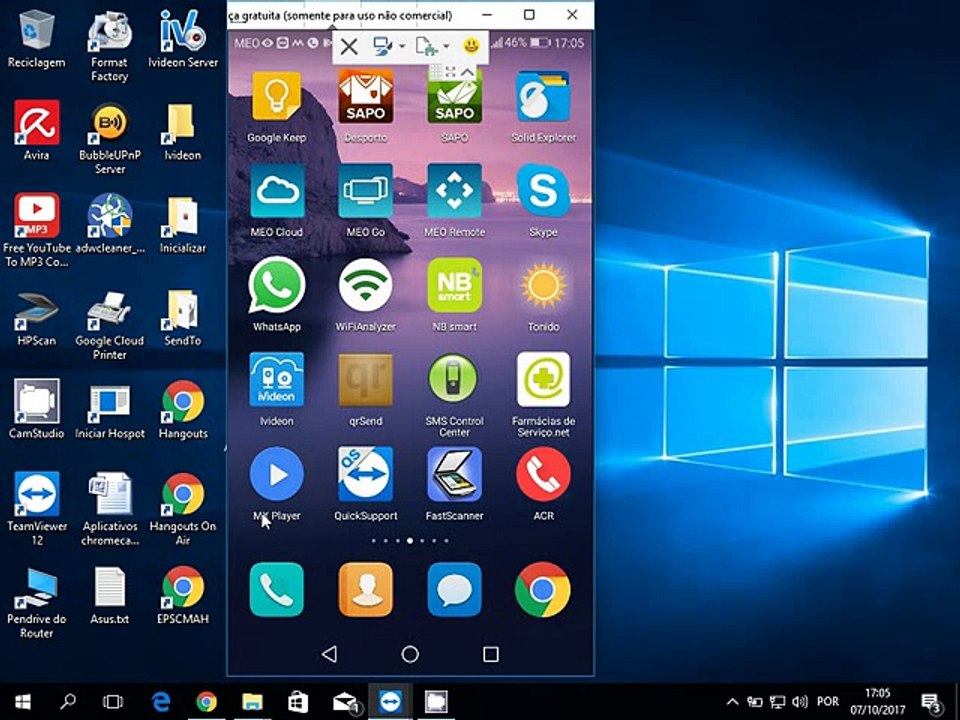Click taskbar search magnifier
This screenshot has width=960, height=720.
click(68, 702)
